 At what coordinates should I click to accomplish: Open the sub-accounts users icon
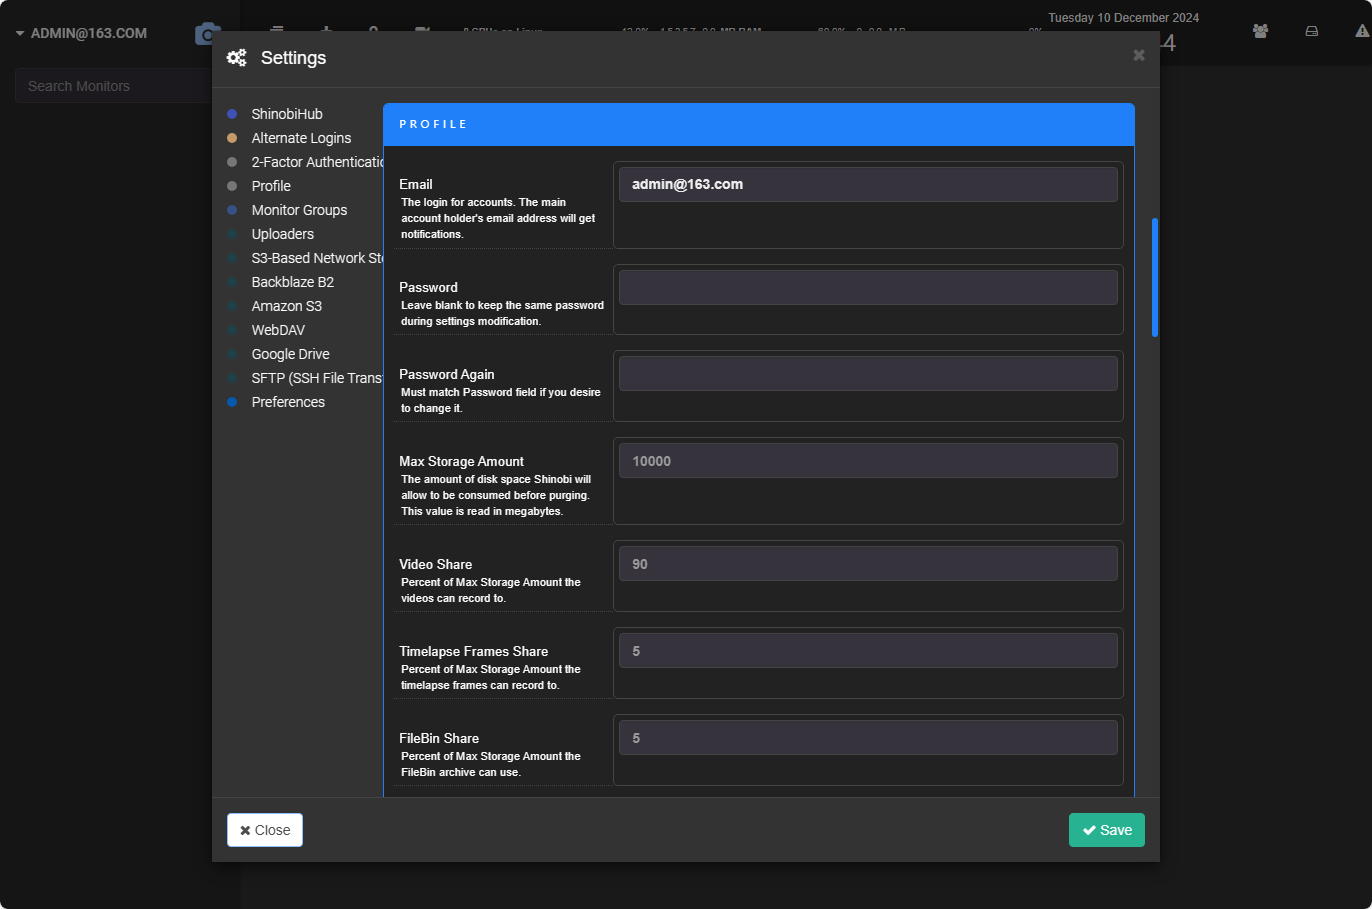coord(1260,31)
